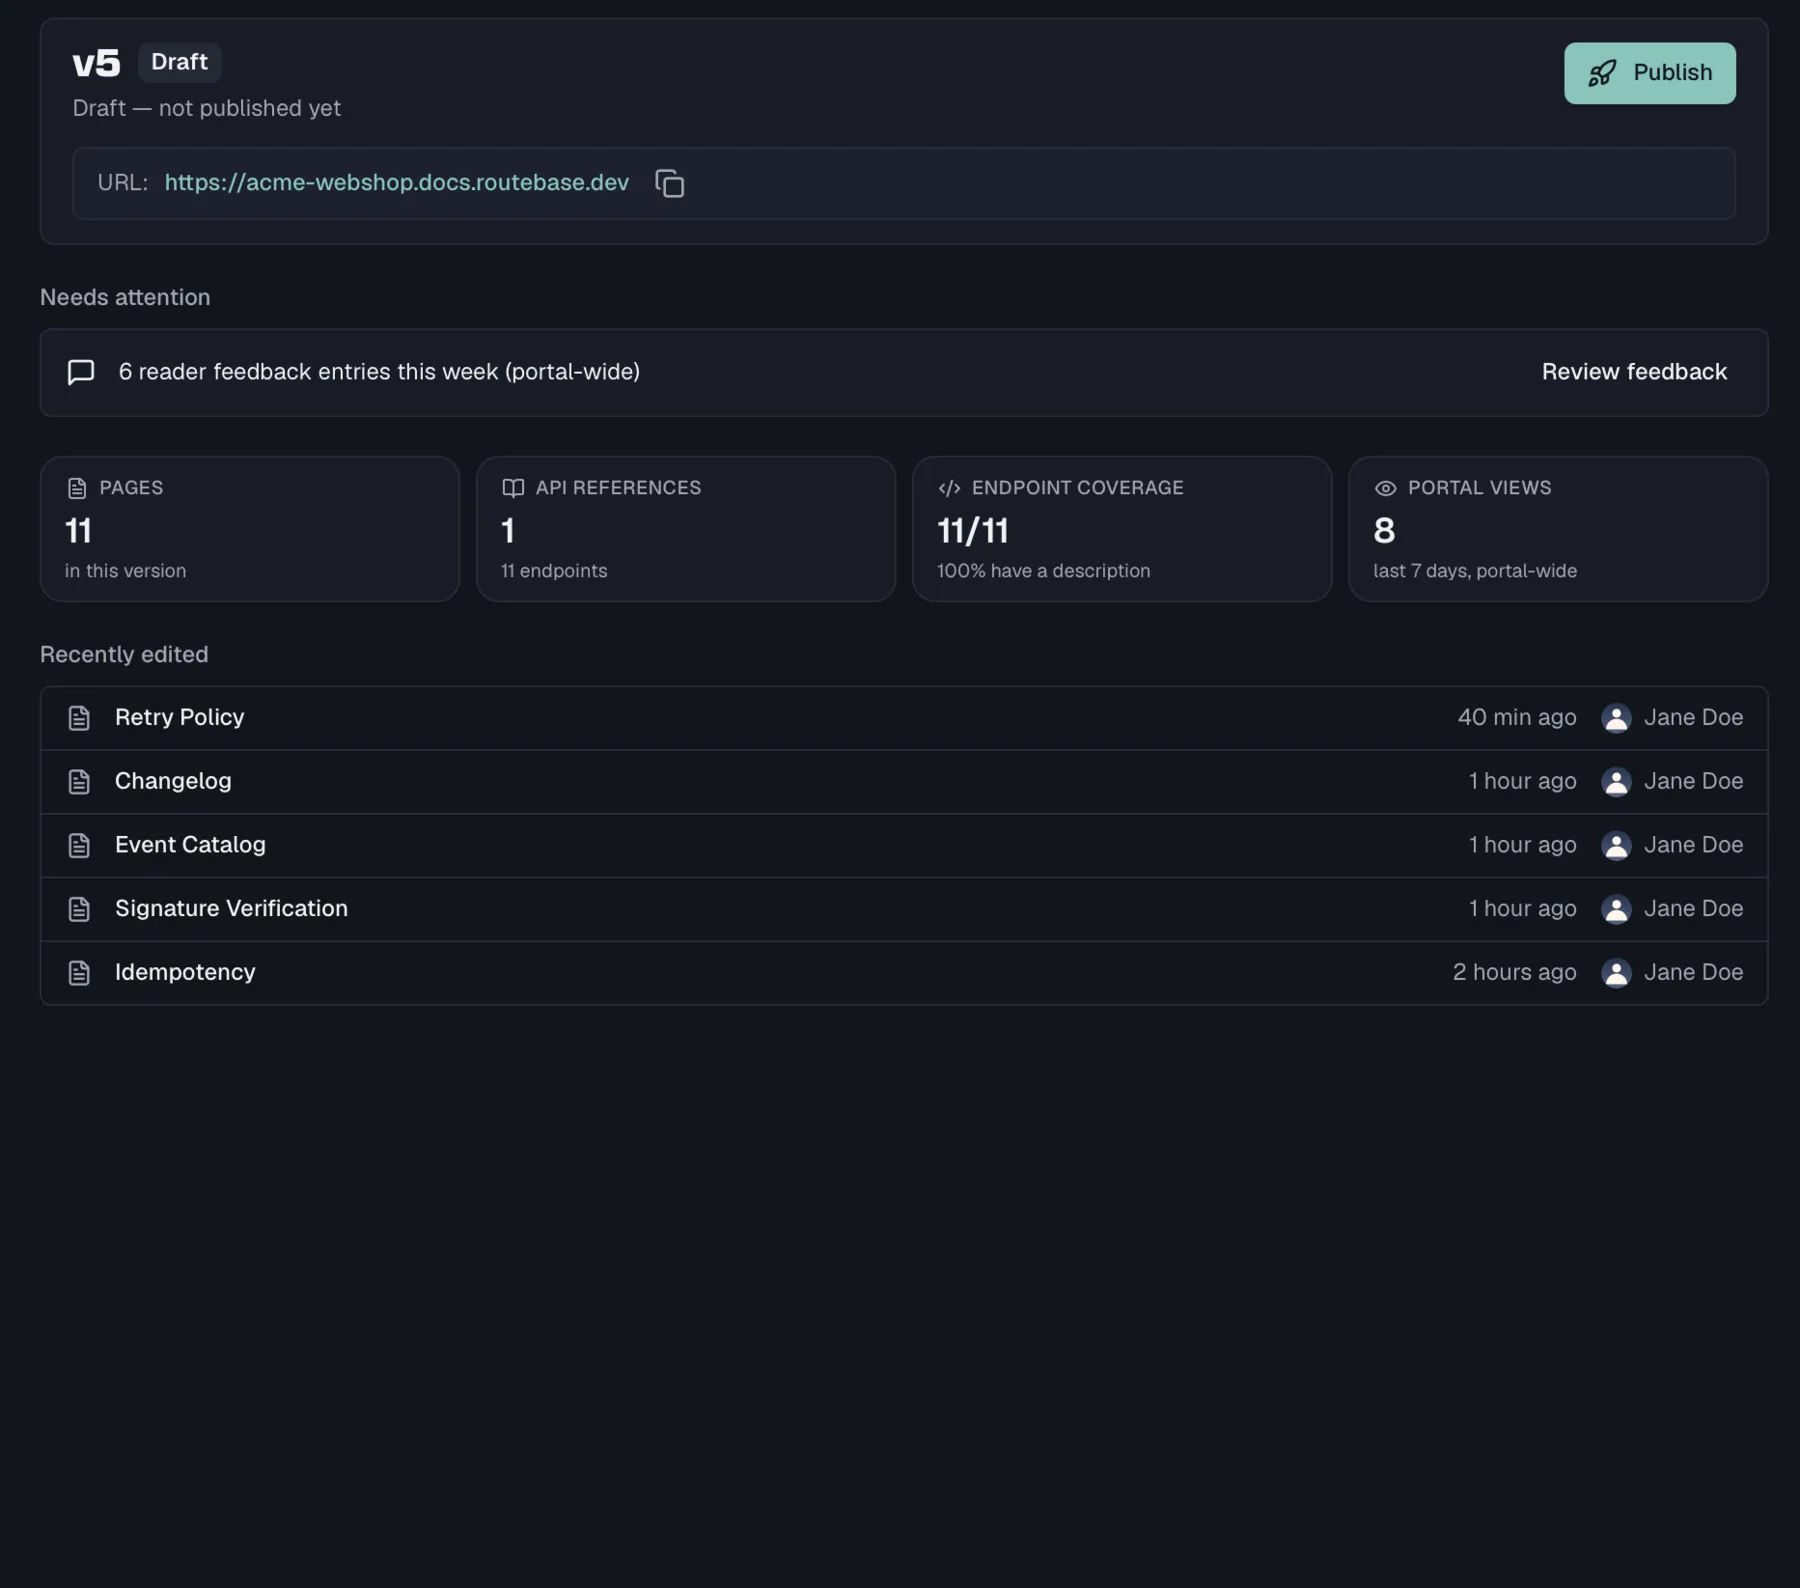Open the Idempotency page
The height and width of the screenshot is (1588, 1800).
pos(904,973)
